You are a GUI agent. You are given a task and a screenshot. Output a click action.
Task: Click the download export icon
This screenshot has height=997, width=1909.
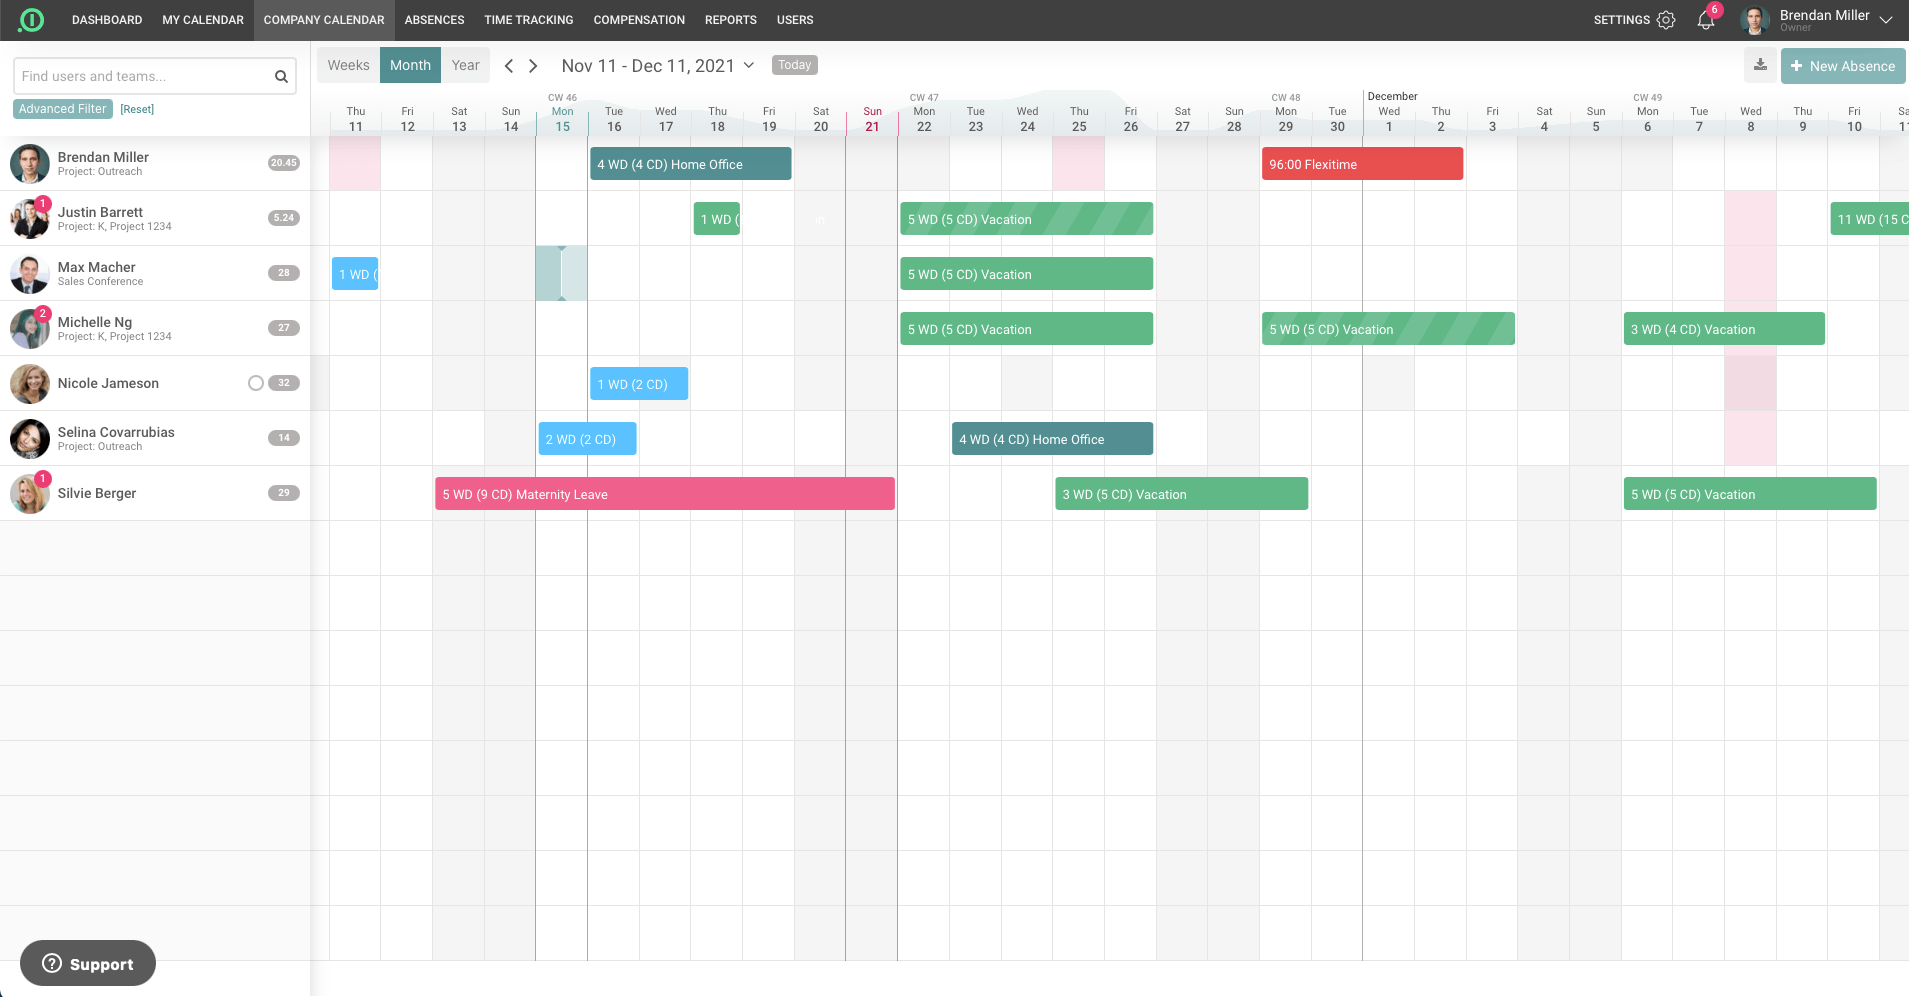click(x=1760, y=66)
